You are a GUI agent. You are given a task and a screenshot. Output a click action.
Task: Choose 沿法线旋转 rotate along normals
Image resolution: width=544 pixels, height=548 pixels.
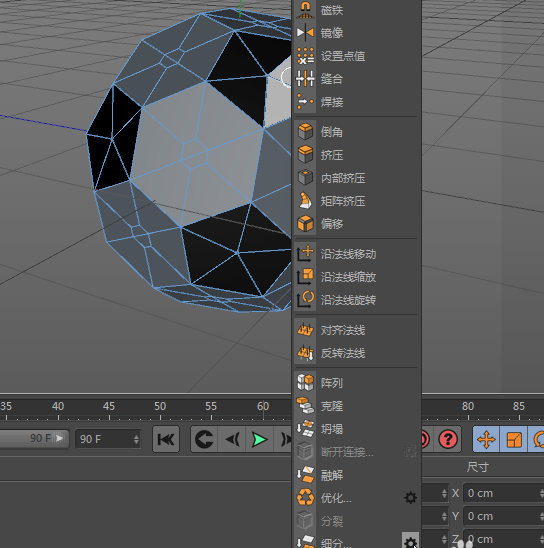pyautogui.click(x=356, y=300)
